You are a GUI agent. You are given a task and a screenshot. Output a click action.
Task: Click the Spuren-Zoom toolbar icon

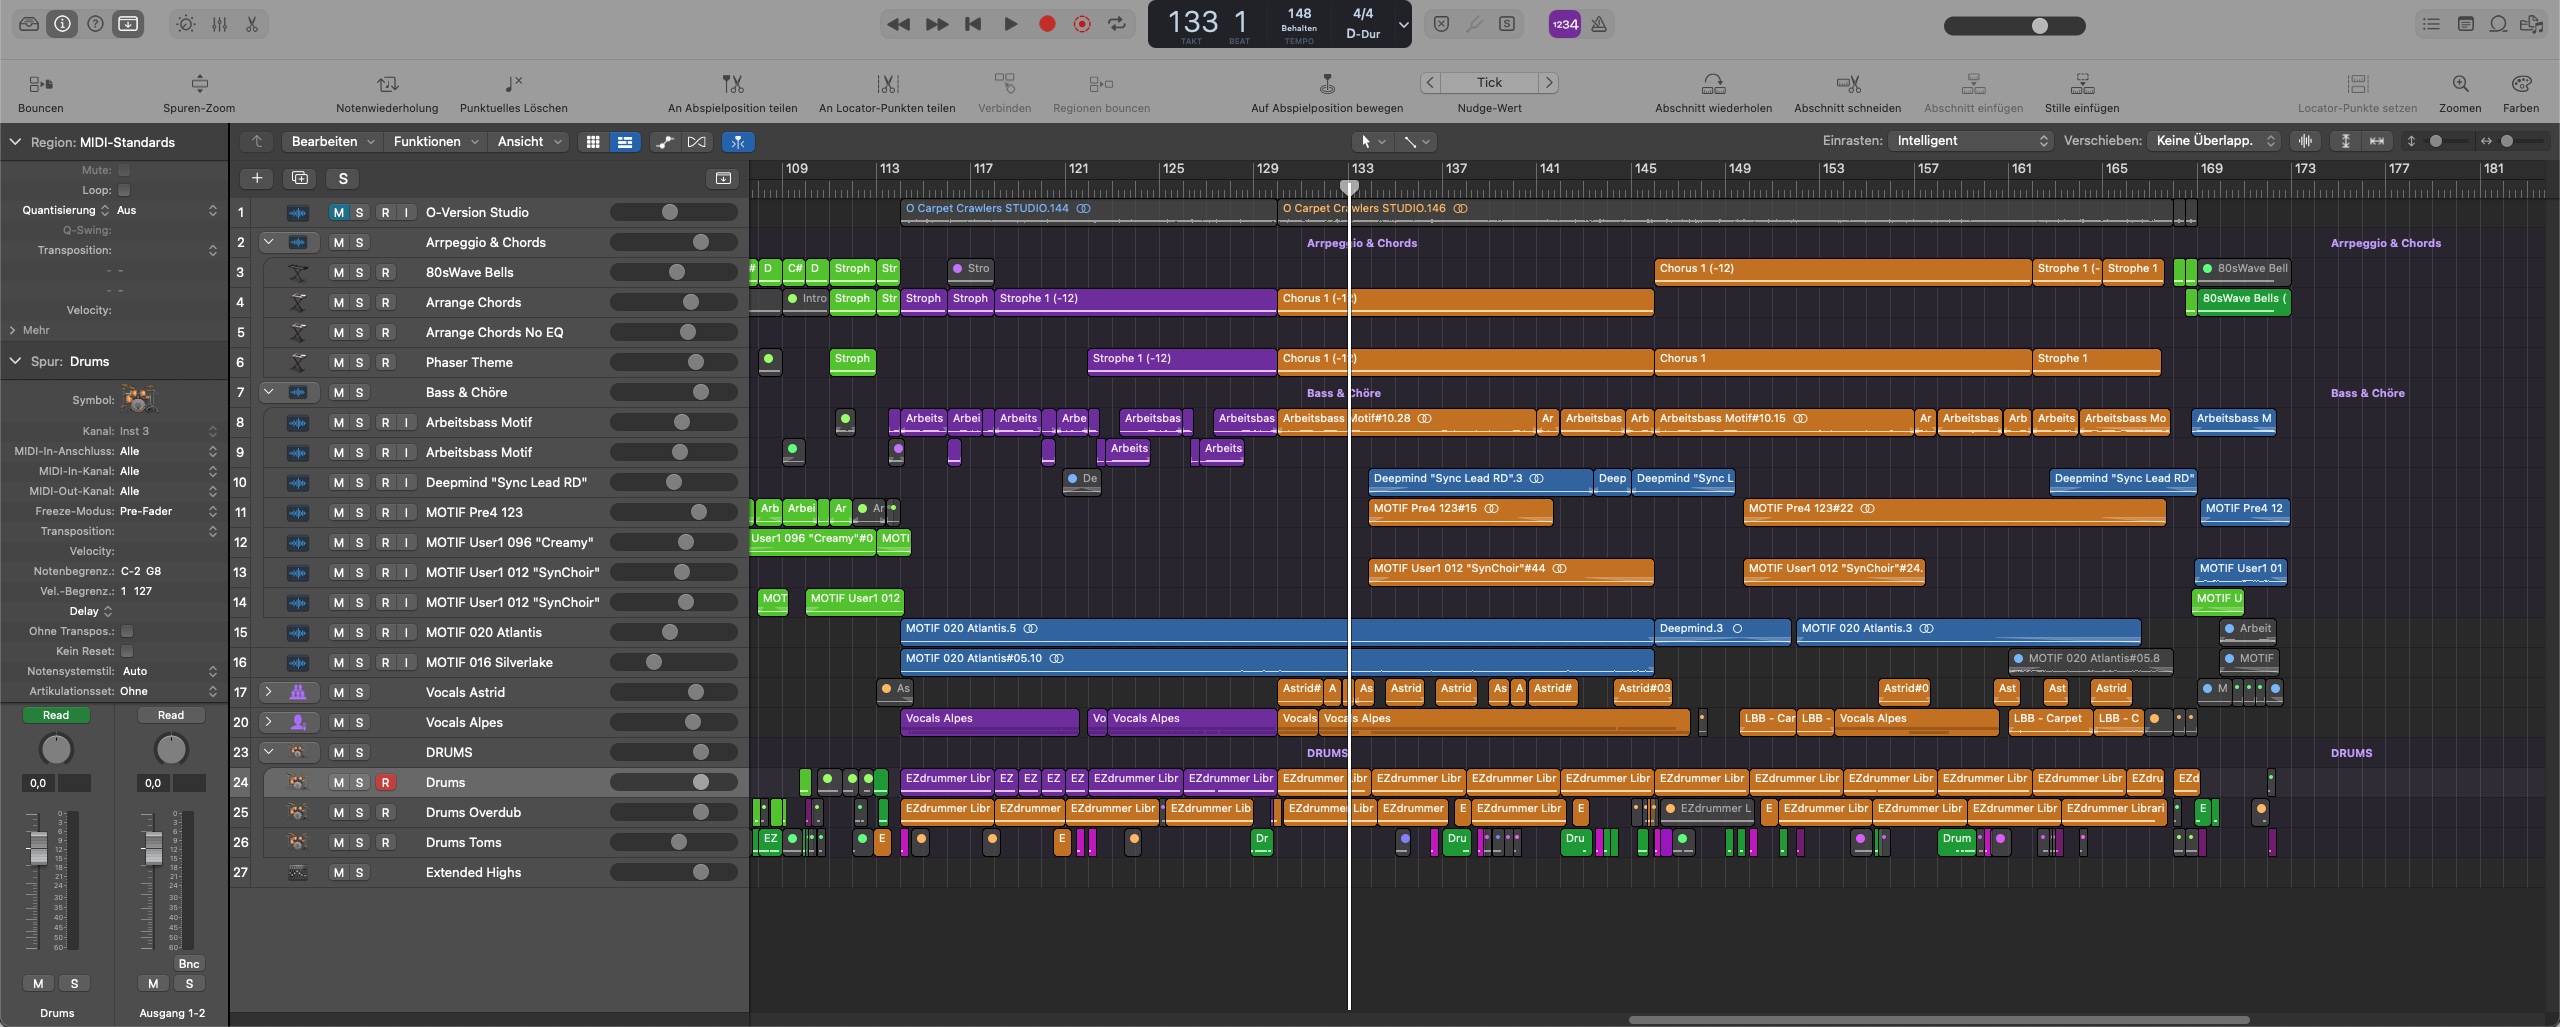[199, 84]
